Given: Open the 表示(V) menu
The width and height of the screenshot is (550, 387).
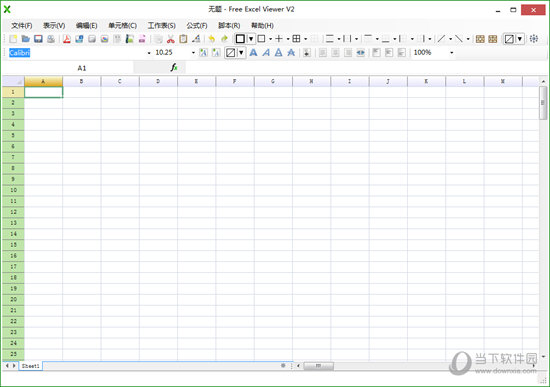Looking at the screenshot, I should 54,26.
